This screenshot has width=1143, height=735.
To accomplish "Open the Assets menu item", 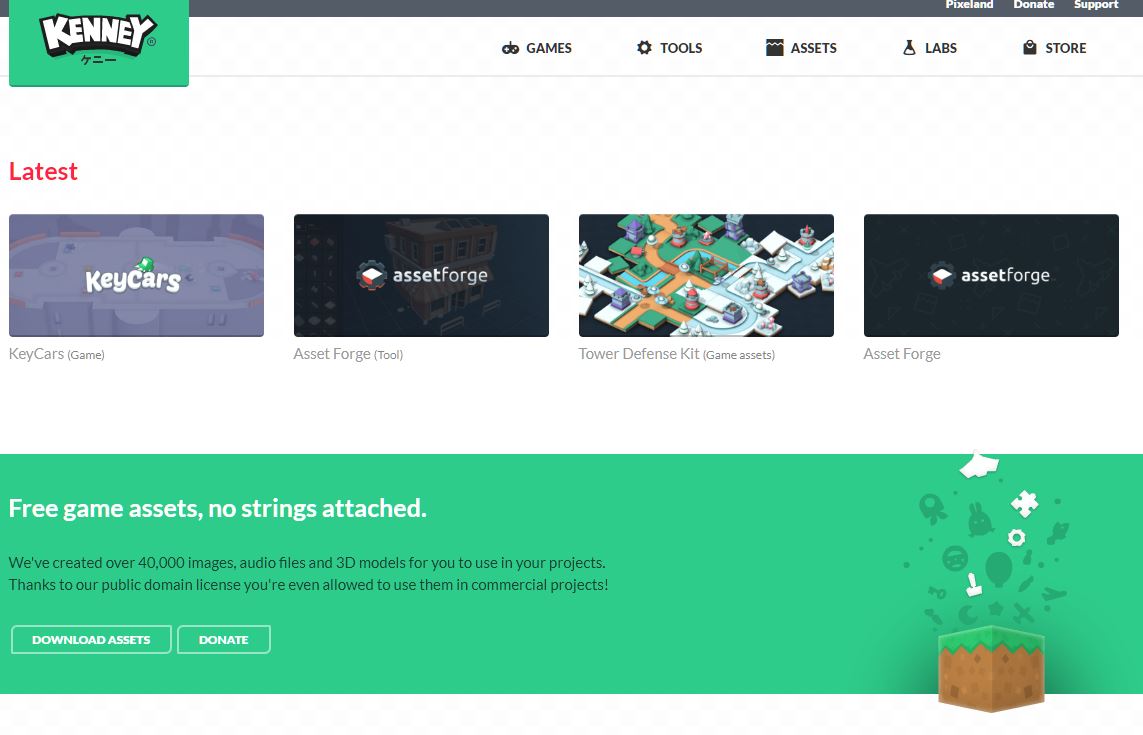I will 801,48.
